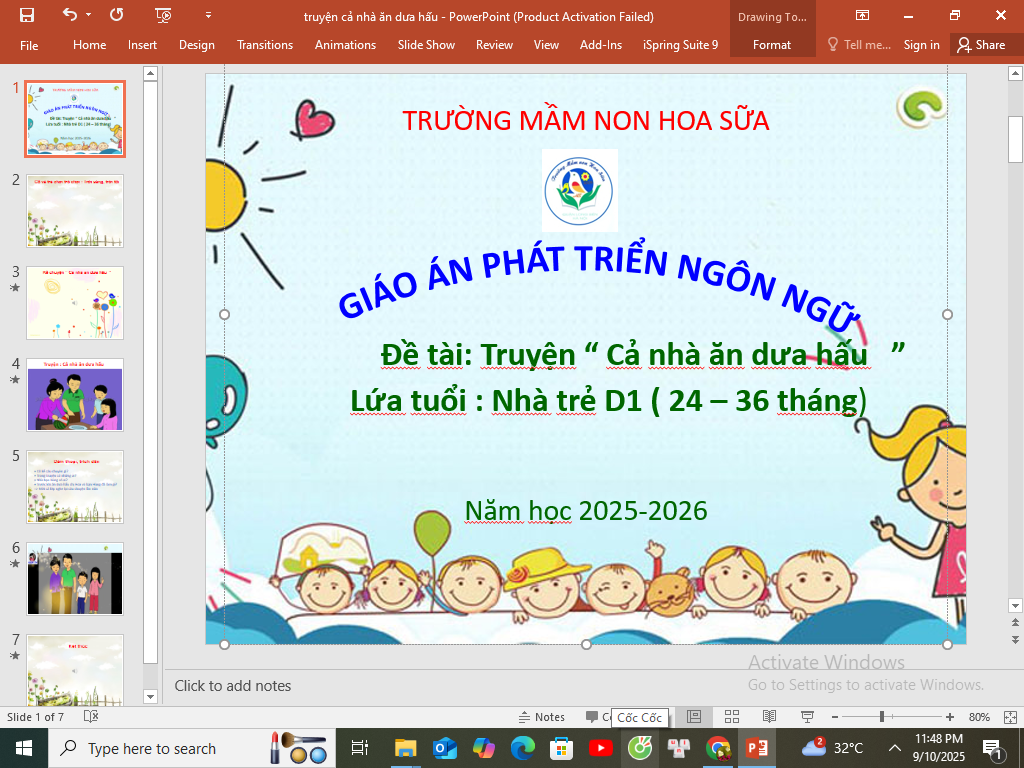The height and width of the screenshot is (768, 1024).
Task: Click the Repeat/Redo icon
Action: 117,15
